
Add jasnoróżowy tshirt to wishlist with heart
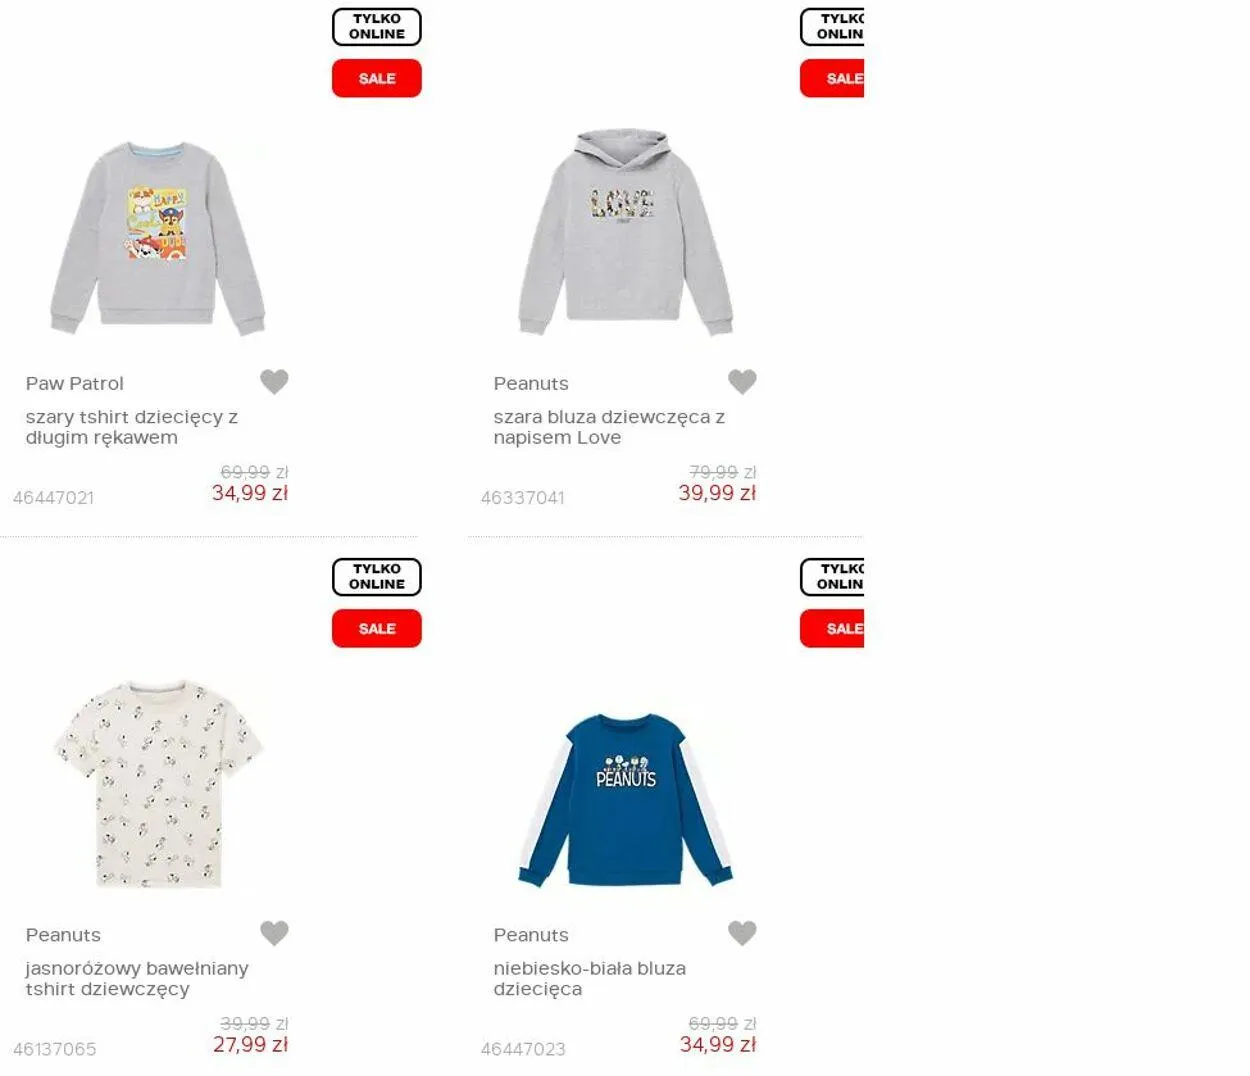pyautogui.click(x=274, y=933)
